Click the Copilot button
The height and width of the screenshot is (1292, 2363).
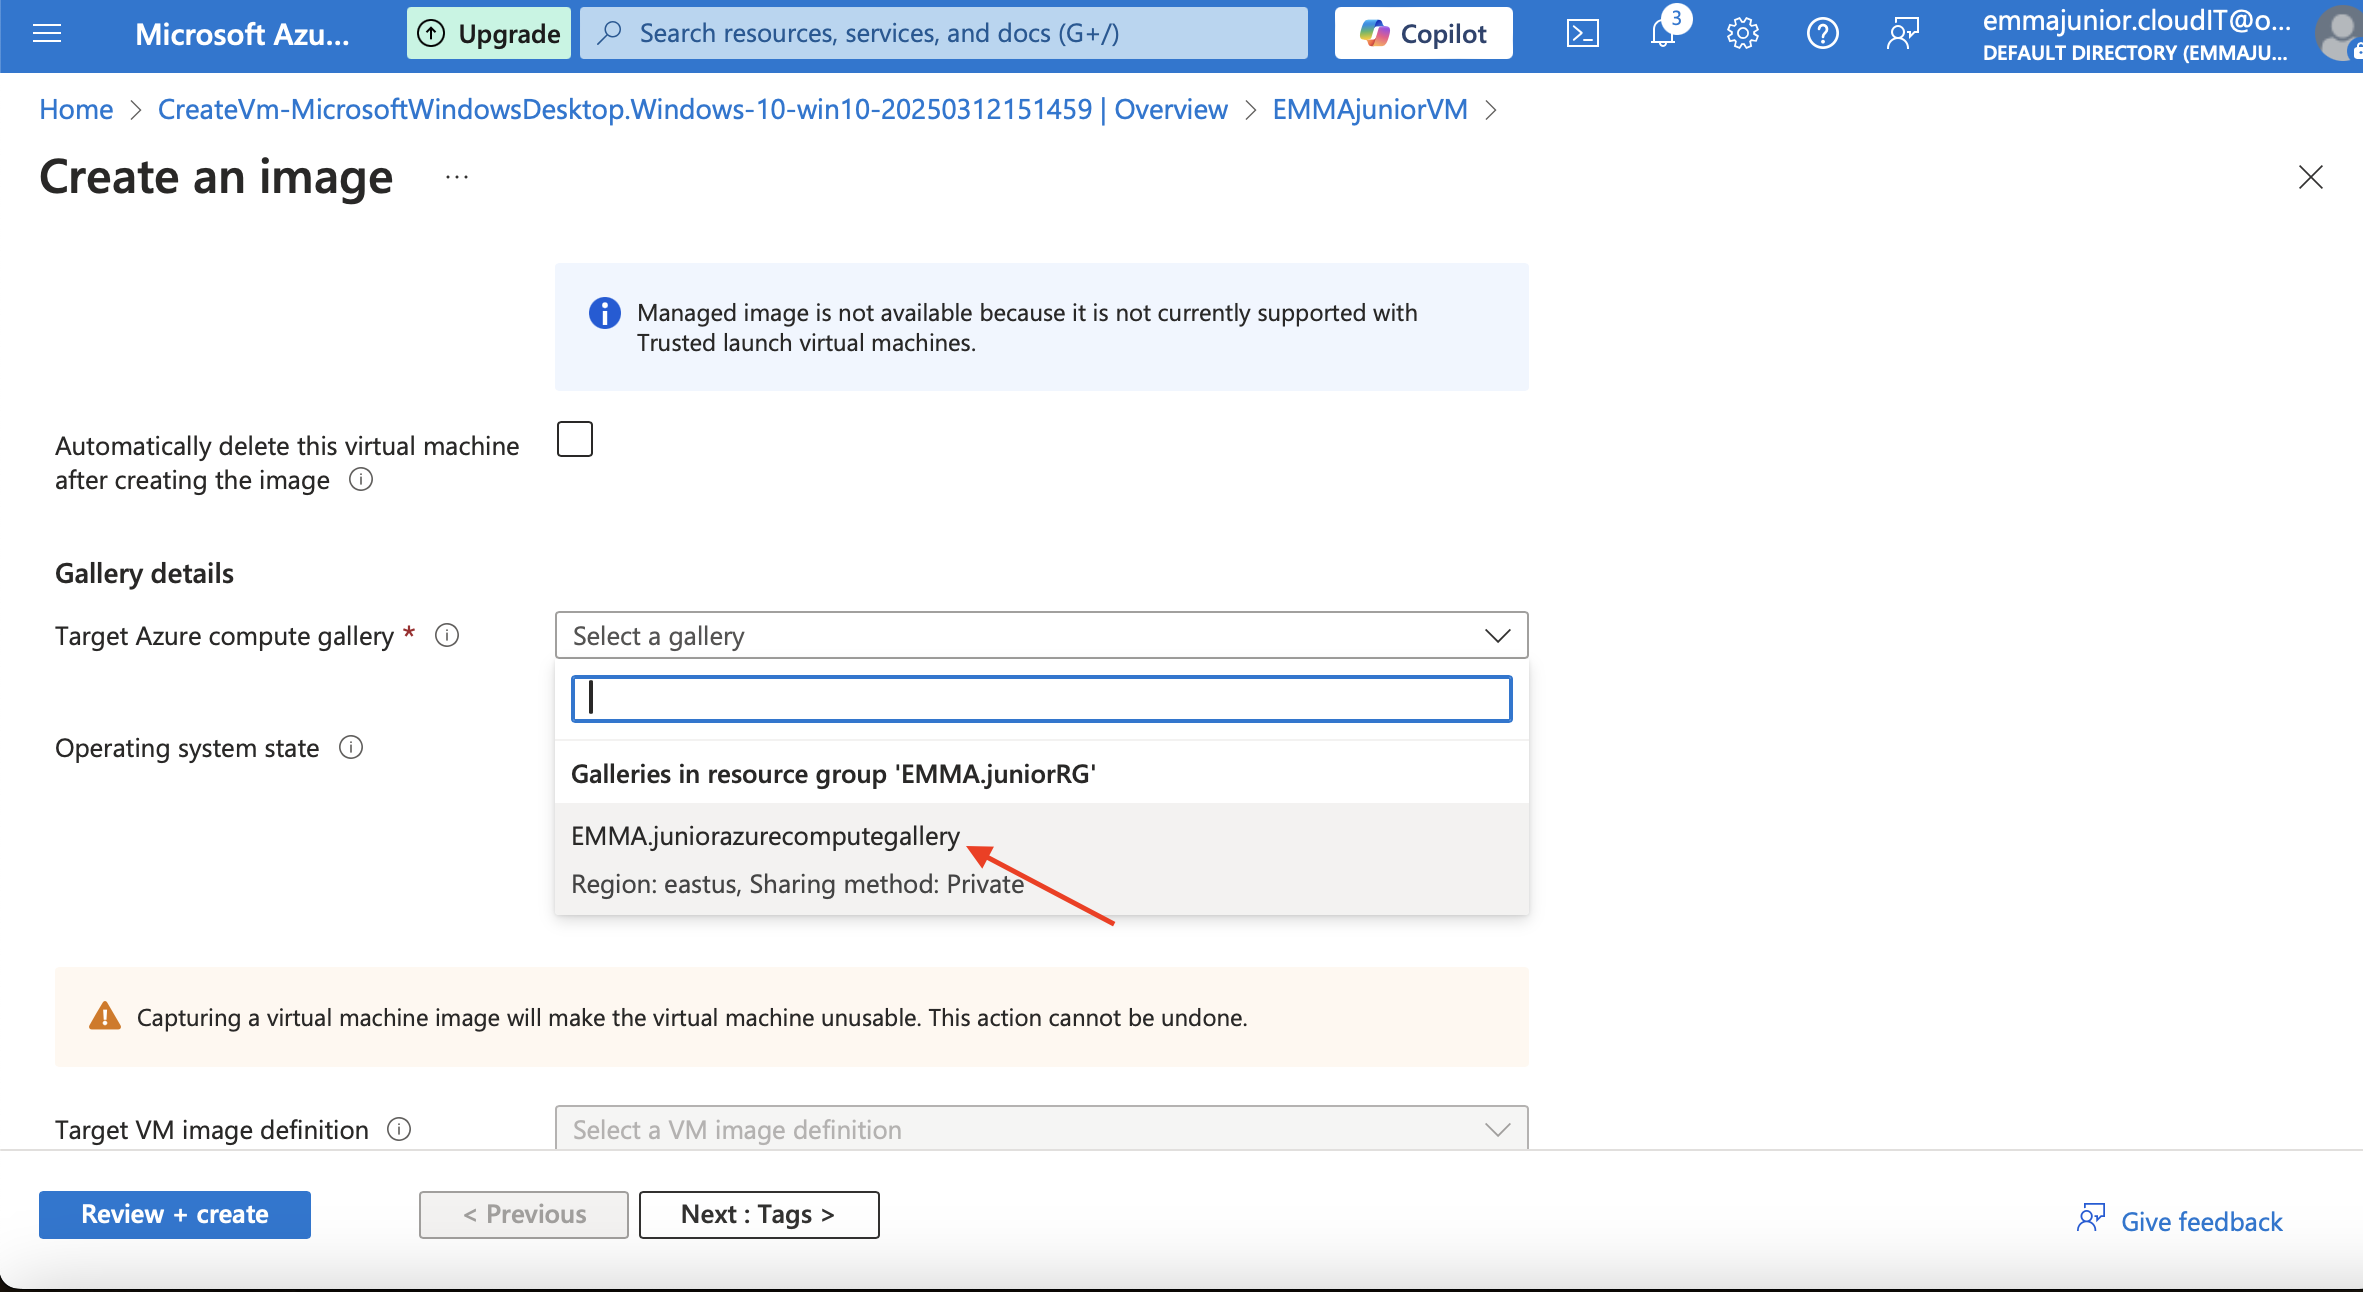(x=1423, y=34)
